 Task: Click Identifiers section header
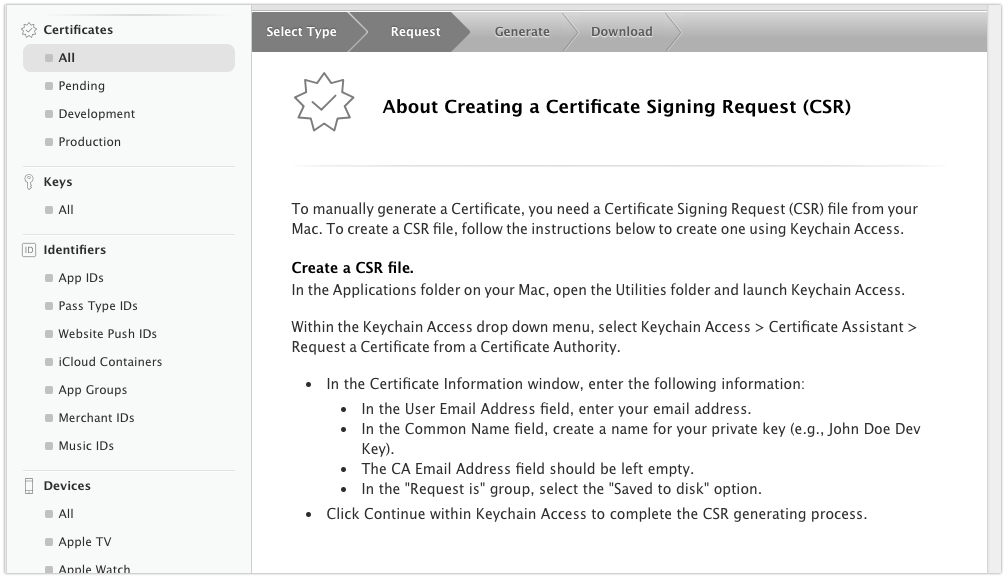tap(74, 250)
